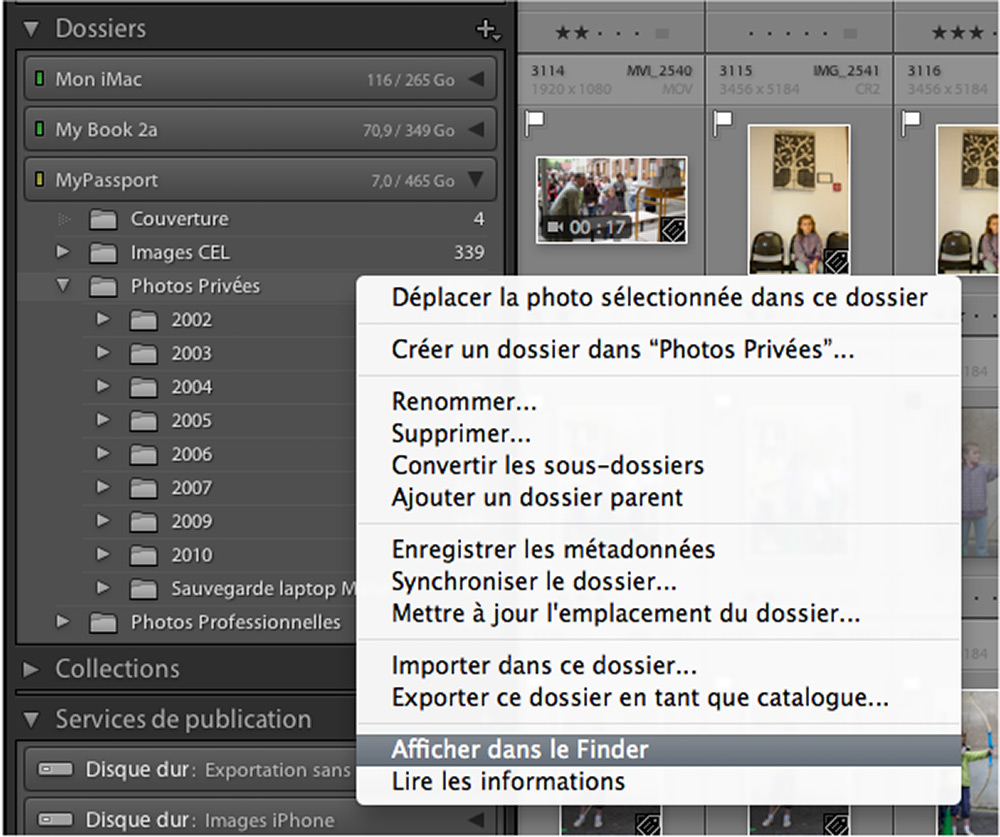1000x837 pixels.
Task: Click the video camera icon on MVI_2540
Action: [554, 227]
